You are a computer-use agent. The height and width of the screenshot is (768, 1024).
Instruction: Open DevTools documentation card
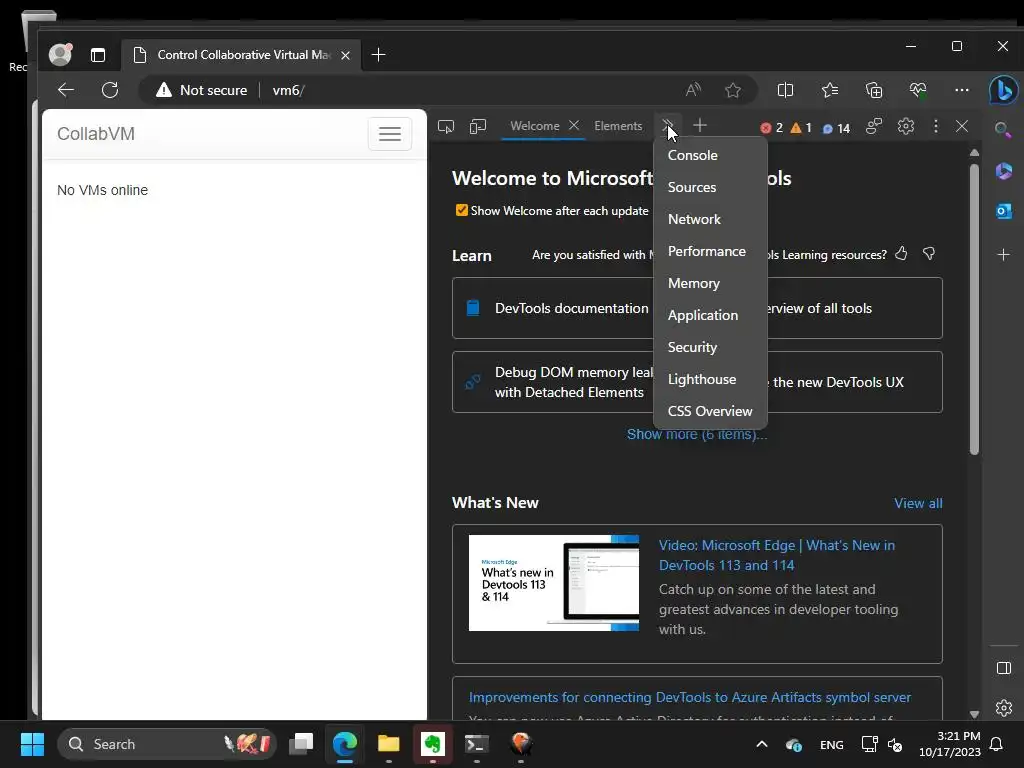pos(552,308)
